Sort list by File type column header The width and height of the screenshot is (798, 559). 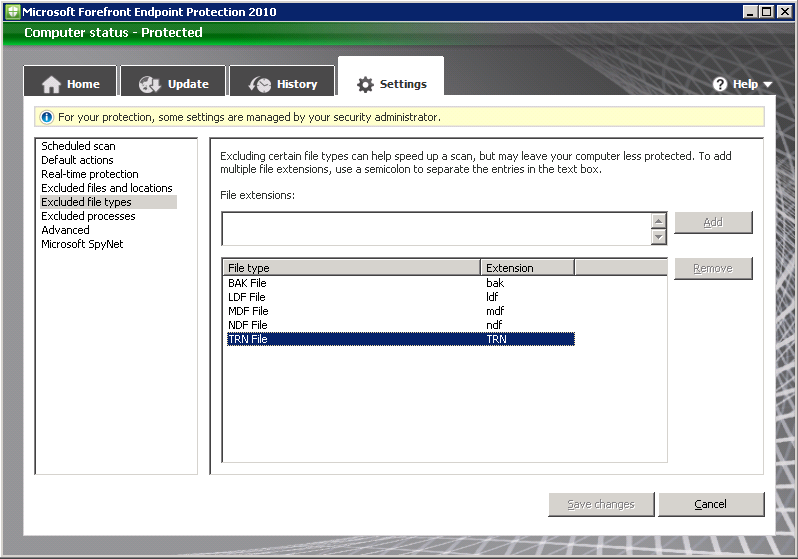point(350,268)
